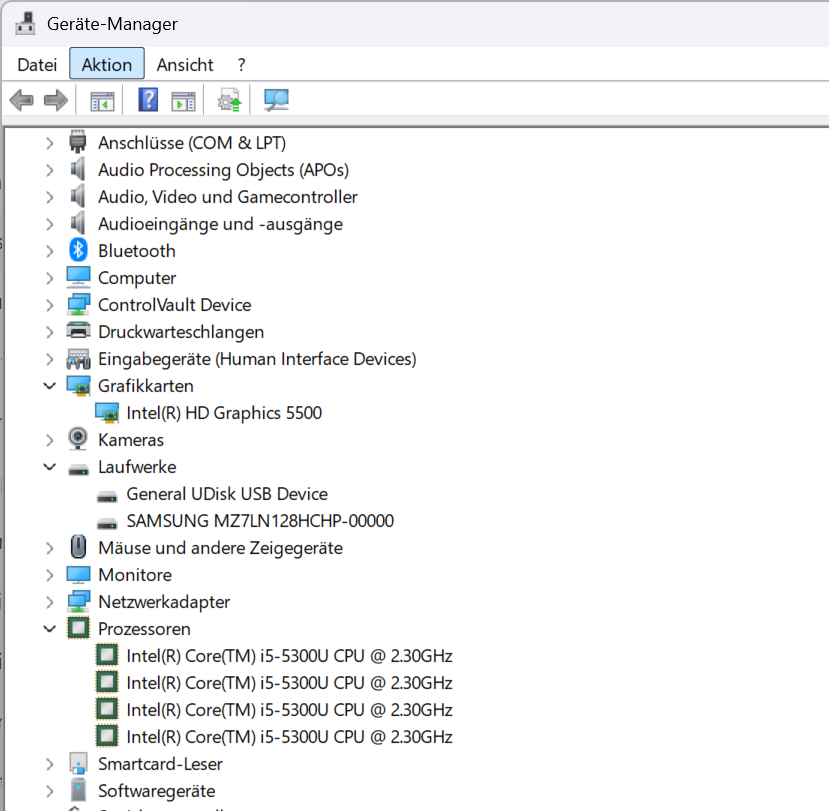Open the Ansicht menu
829x811 pixels.
(185, 64)
